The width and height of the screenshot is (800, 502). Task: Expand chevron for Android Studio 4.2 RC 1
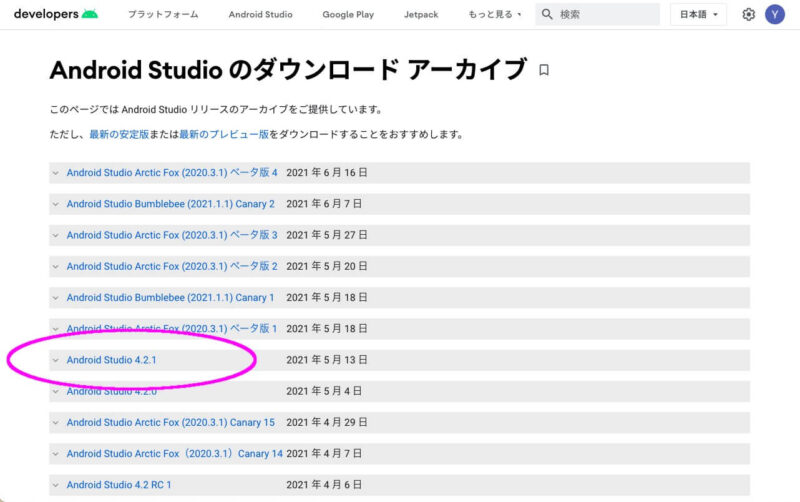tap(56, 485)
